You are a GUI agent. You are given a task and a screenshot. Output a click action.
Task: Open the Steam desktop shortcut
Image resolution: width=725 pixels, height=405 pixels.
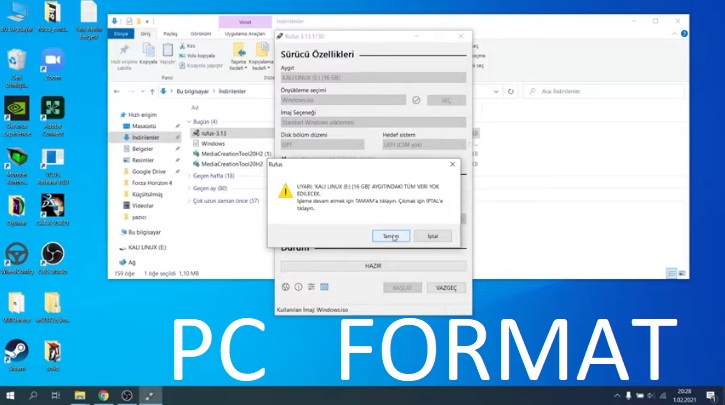[x=17, y=355]
